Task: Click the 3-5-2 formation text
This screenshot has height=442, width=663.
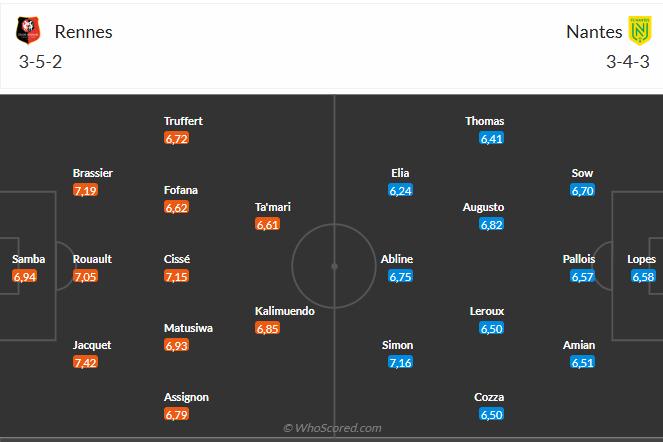Action: 40,61
